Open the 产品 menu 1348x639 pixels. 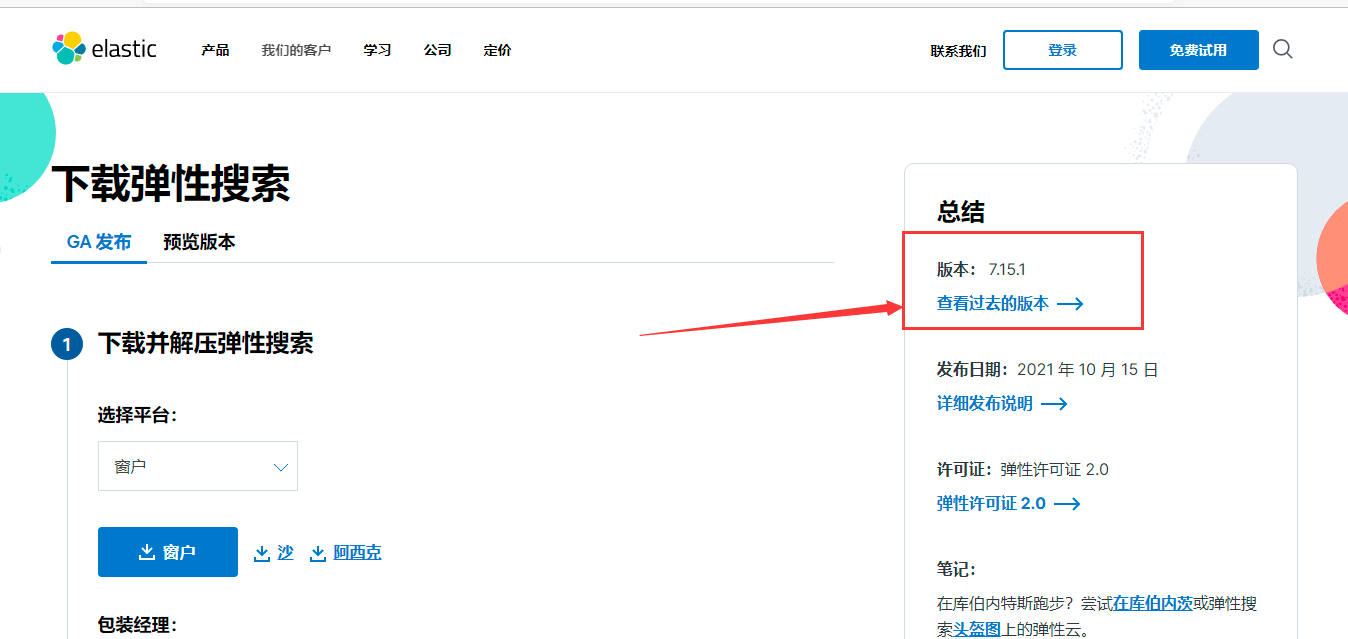(215, 50)
